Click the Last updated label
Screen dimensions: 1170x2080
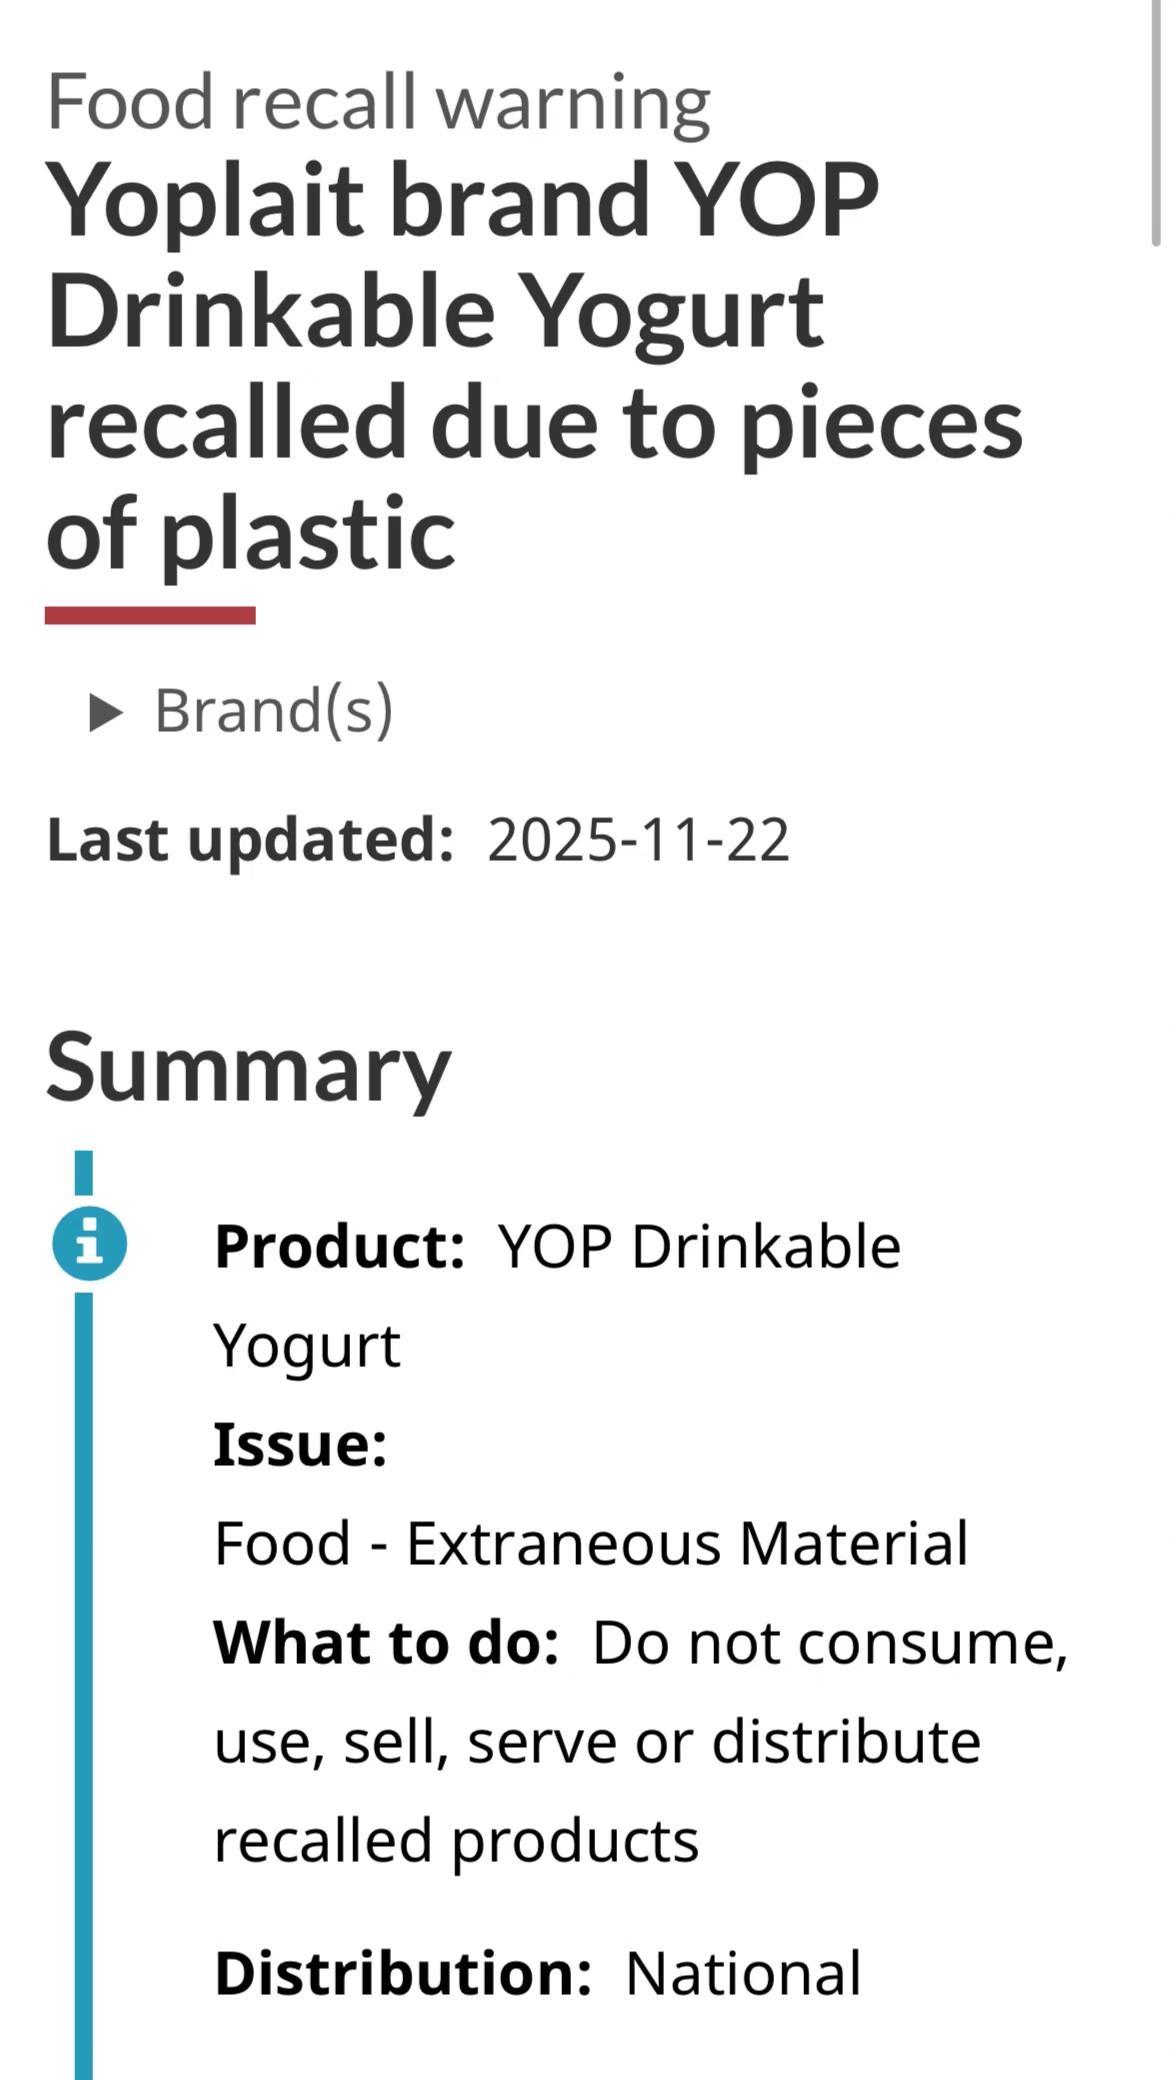(250, 840)
